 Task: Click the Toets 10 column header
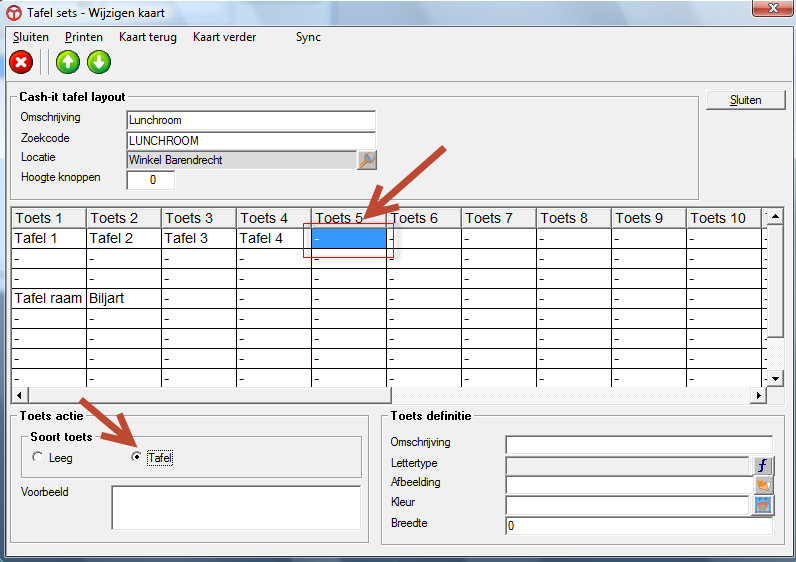click(x=724, y=218)
